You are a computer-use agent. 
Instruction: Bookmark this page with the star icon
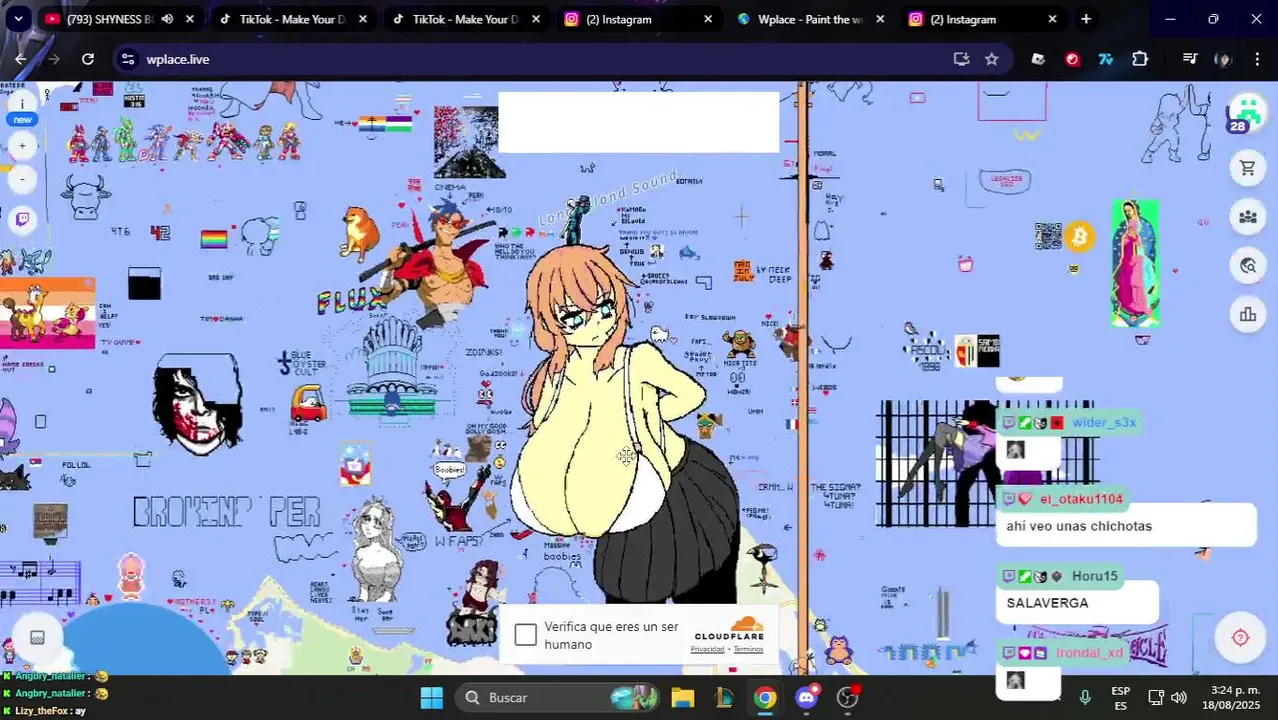point(992,59)
